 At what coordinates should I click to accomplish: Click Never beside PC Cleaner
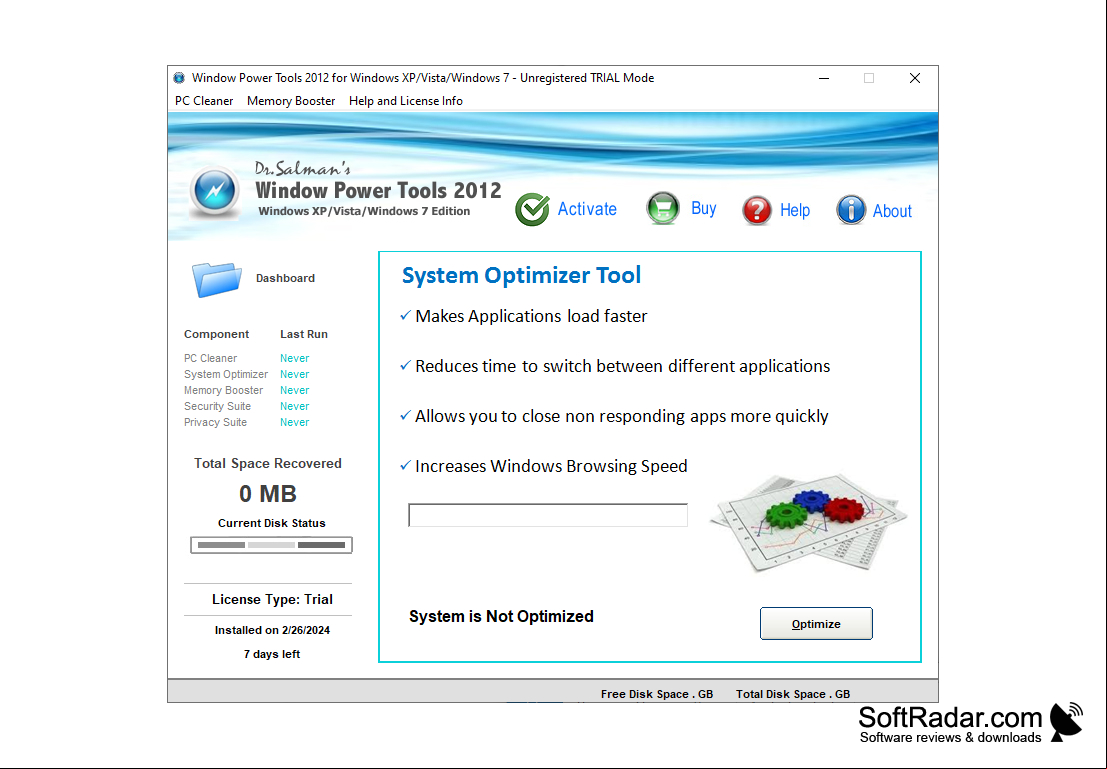294,358
